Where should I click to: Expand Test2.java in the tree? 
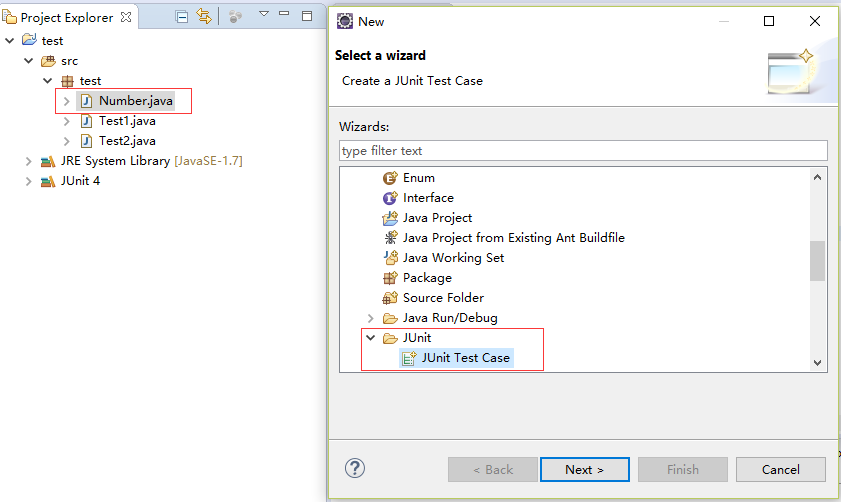(67, 141)
